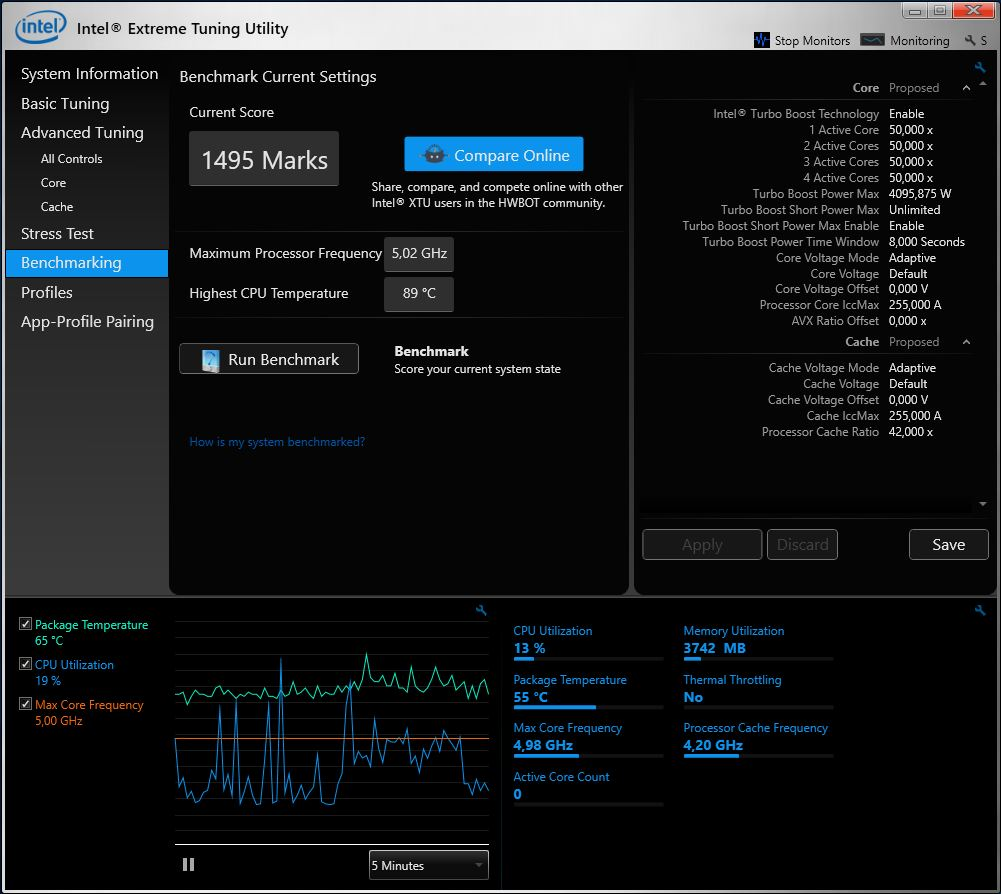
Task: Click the Active Core Count value
Action: [518, 794]
